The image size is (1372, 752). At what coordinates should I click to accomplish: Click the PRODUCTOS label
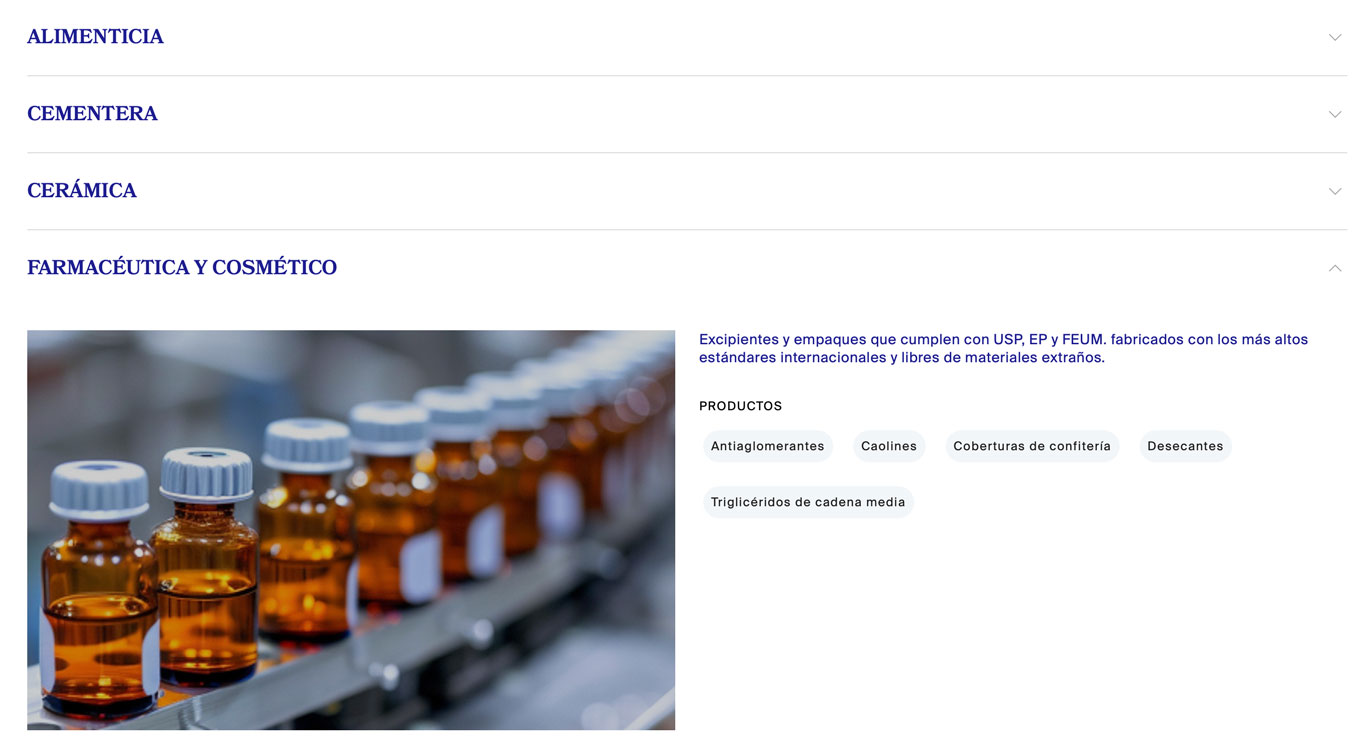coord(740,406)
